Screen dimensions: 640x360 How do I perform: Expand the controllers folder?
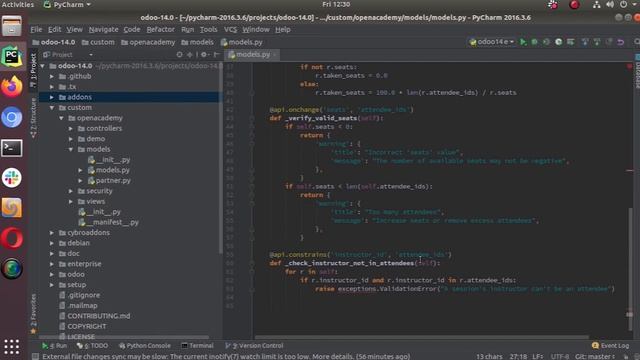[71, 129]
